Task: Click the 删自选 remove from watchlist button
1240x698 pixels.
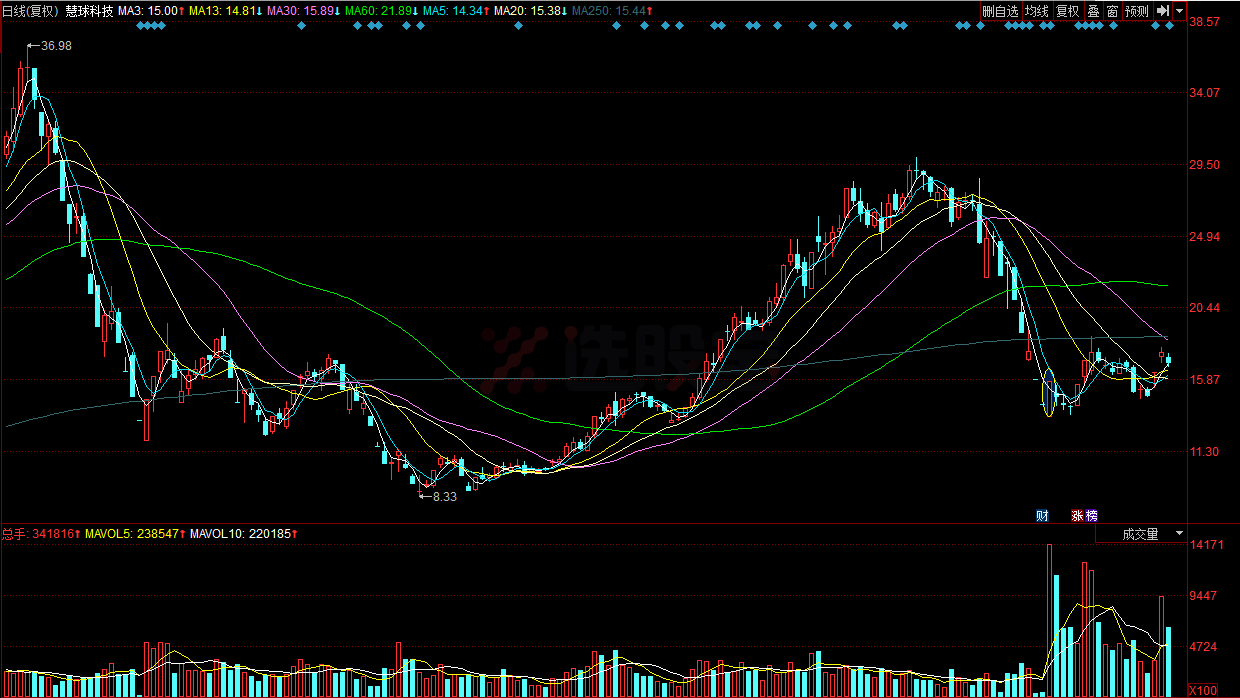Action: click(x=1000, y=11)
